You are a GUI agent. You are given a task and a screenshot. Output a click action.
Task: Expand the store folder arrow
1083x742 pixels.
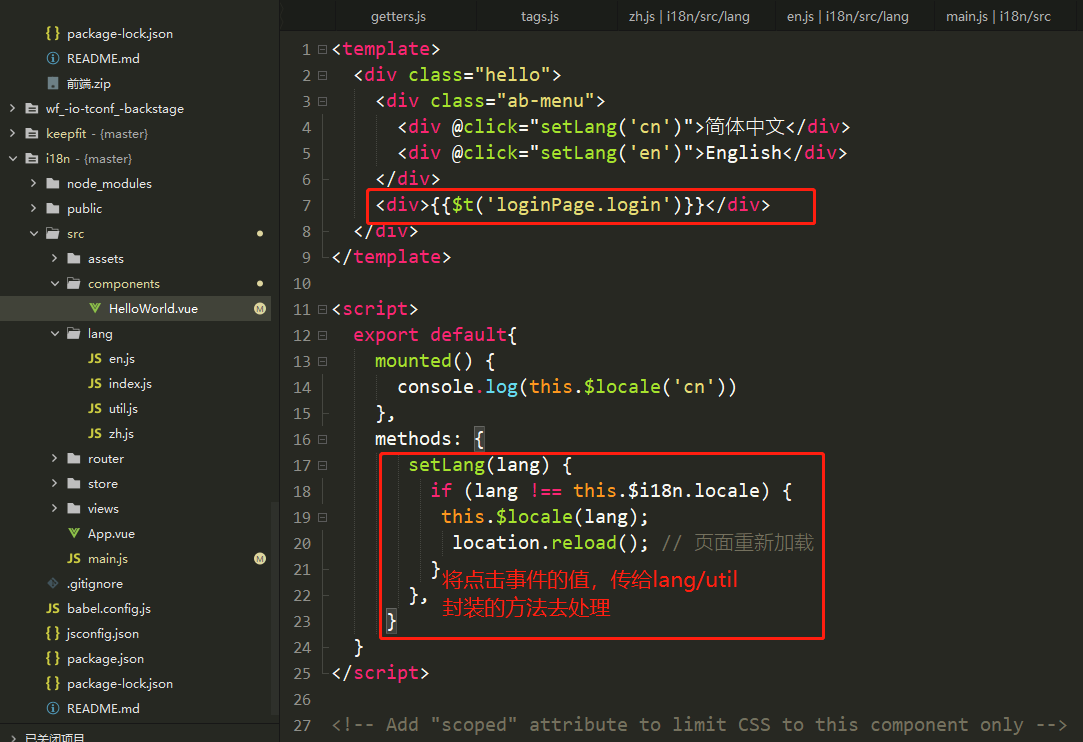coord(55,483)
